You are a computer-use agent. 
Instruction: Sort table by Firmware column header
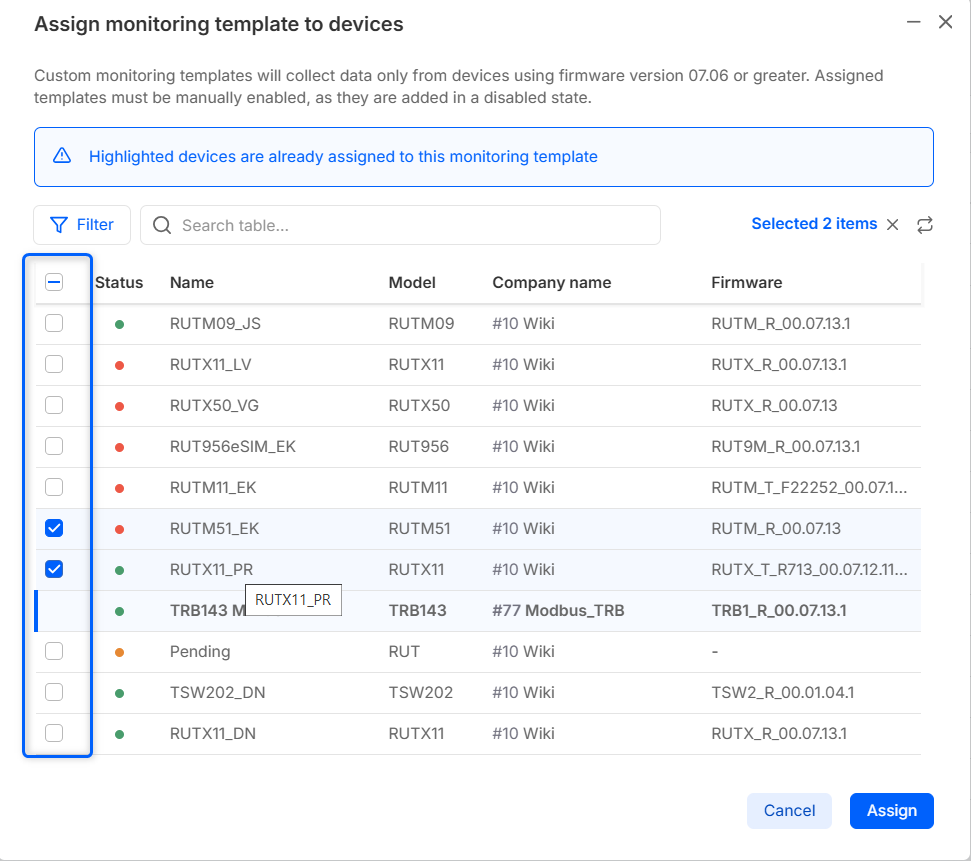(746, 283)
